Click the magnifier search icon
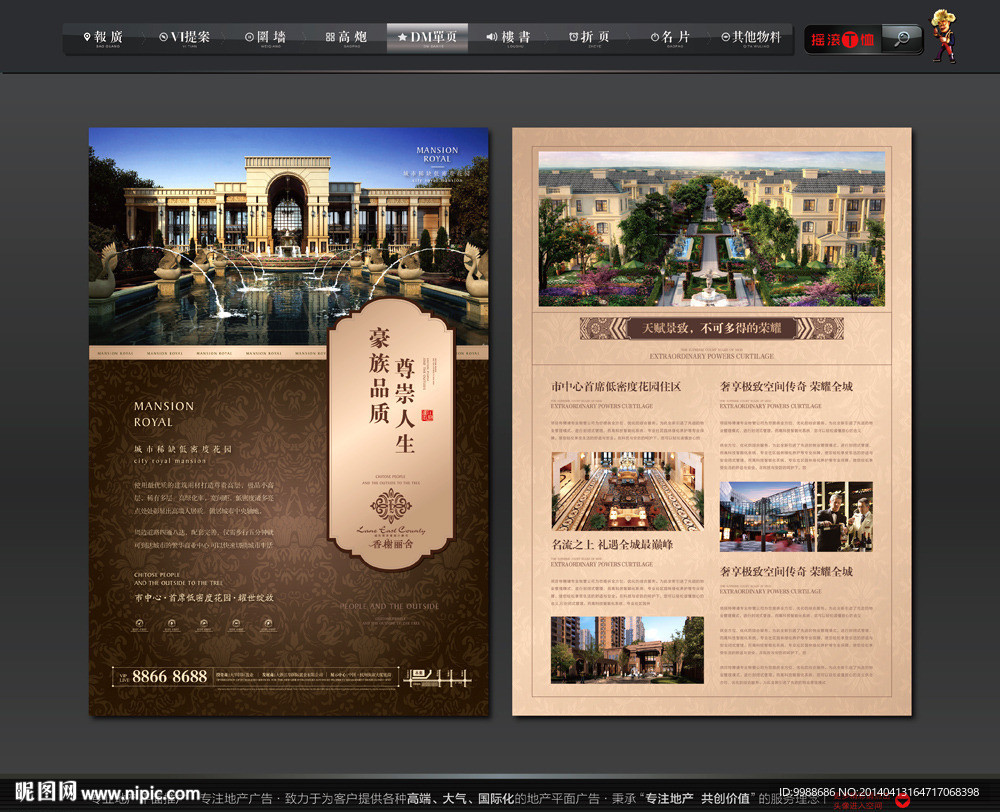The width and height of the screenshot is (1000, 812). point(902,40)
